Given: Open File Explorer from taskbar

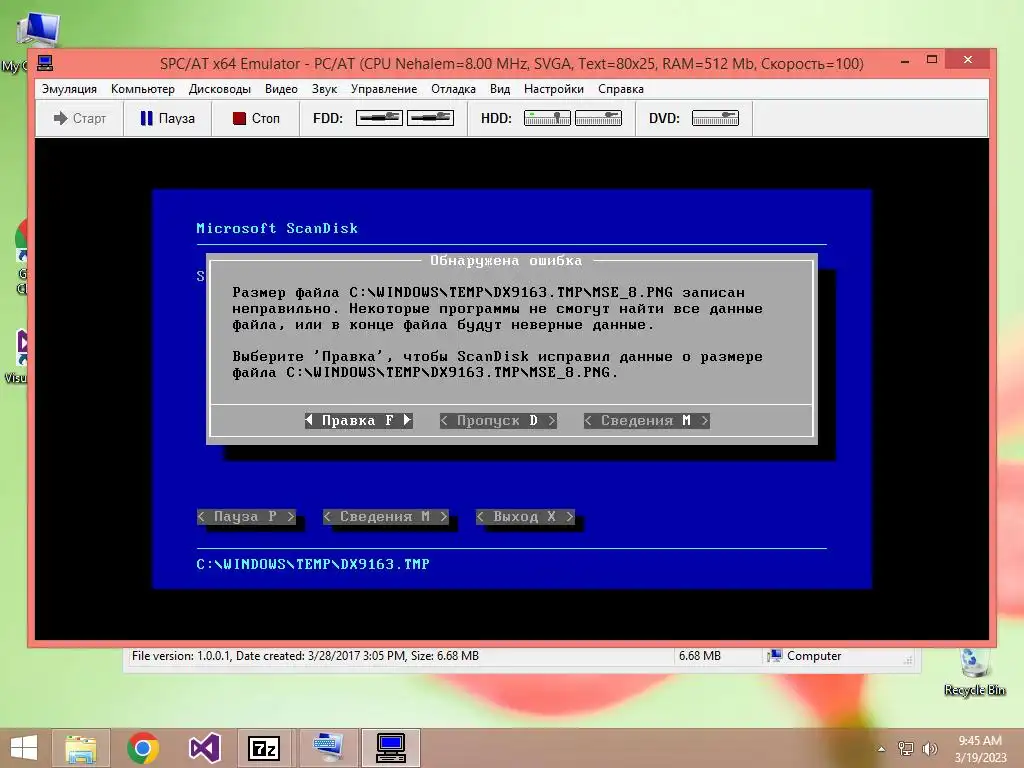Looking at the screenshot, I should pos(81,748).
